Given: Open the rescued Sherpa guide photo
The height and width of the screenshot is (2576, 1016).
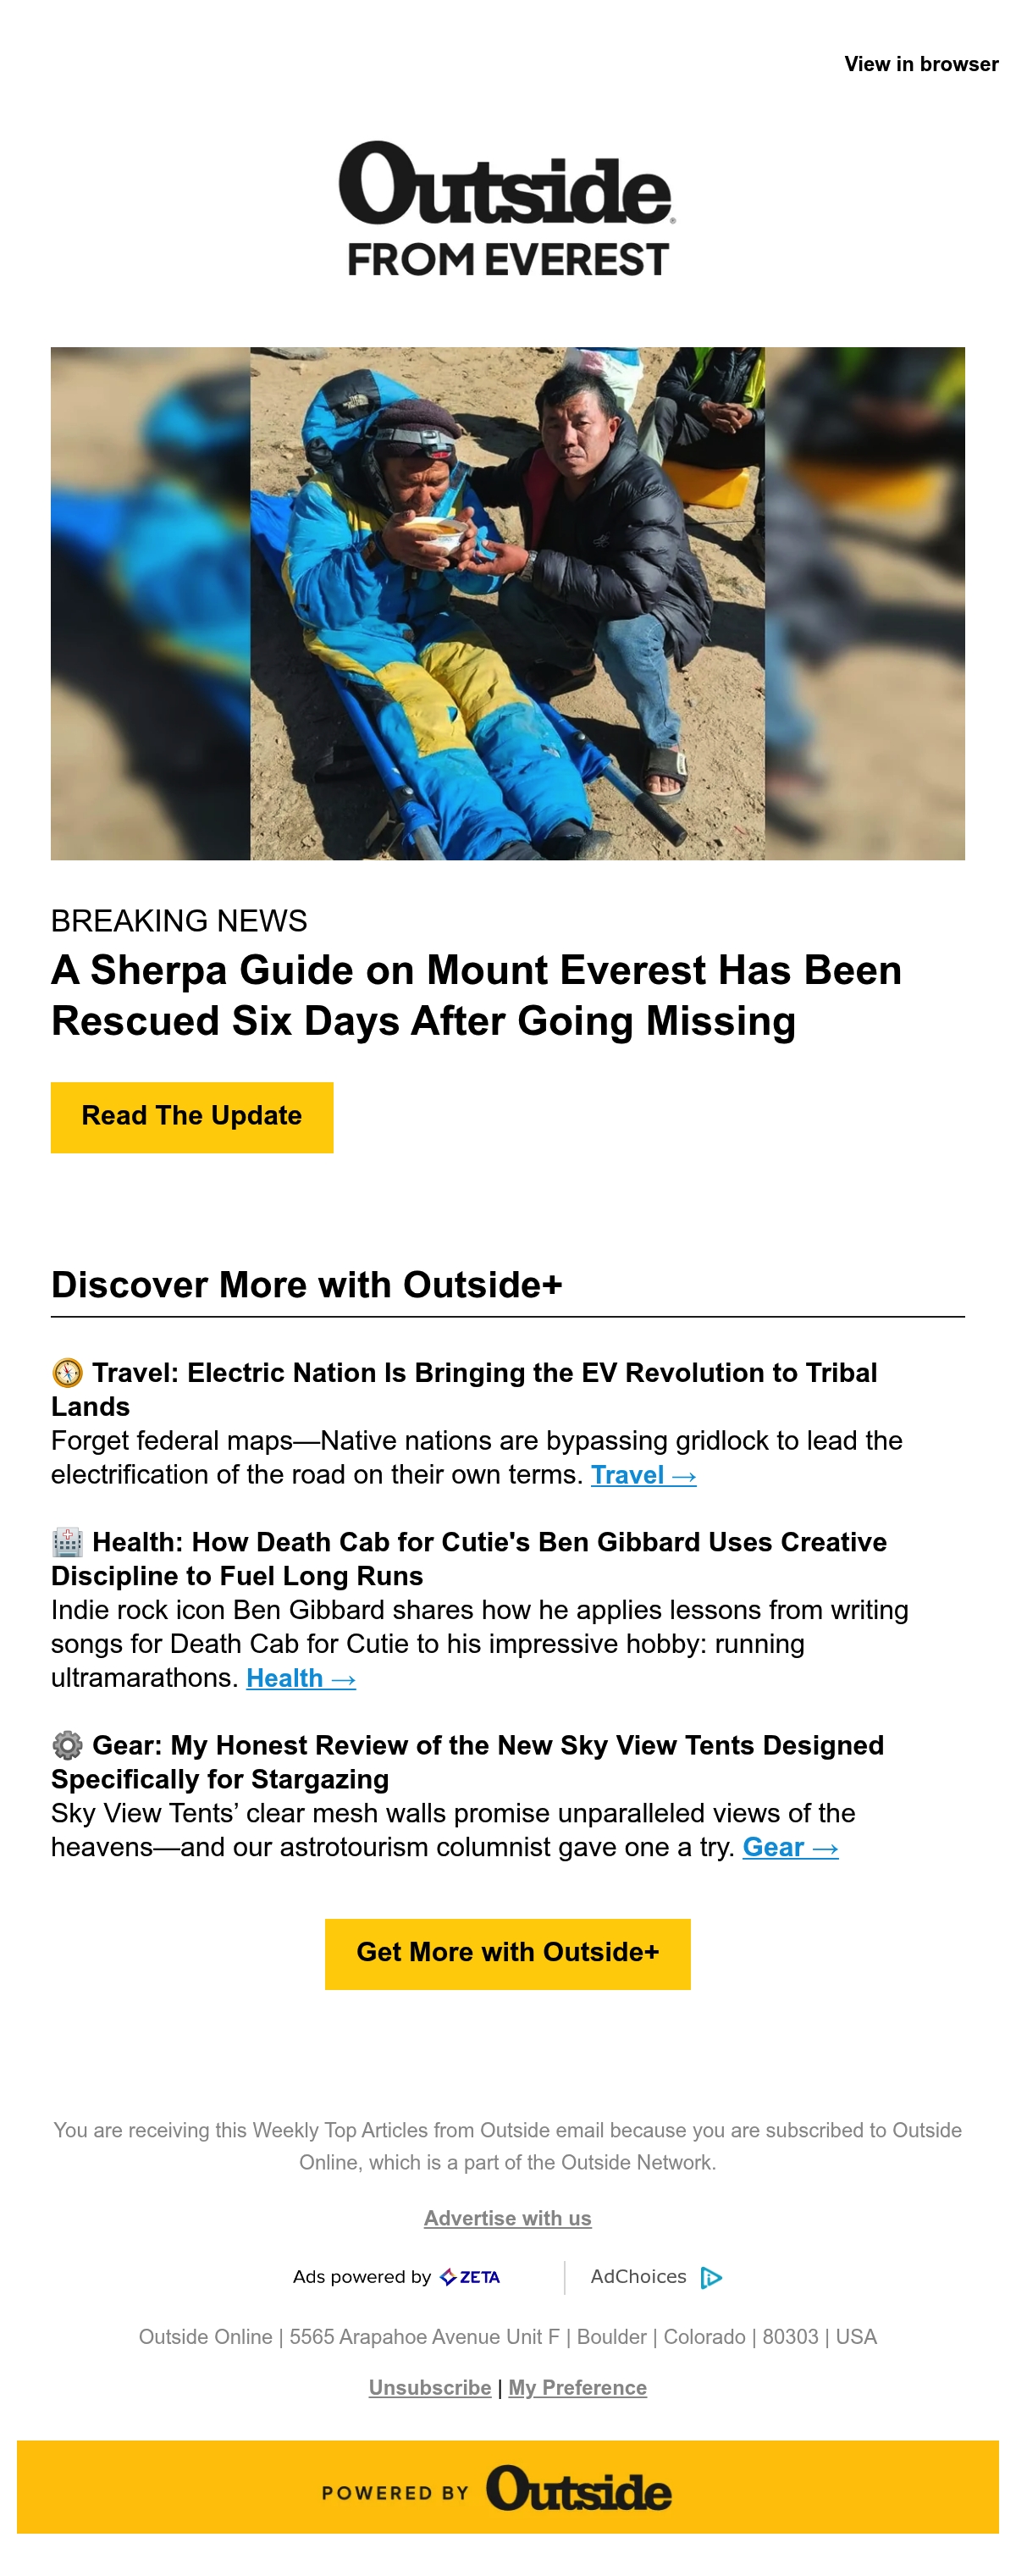Looking at the screenshot, I should (x=507, y=603).
